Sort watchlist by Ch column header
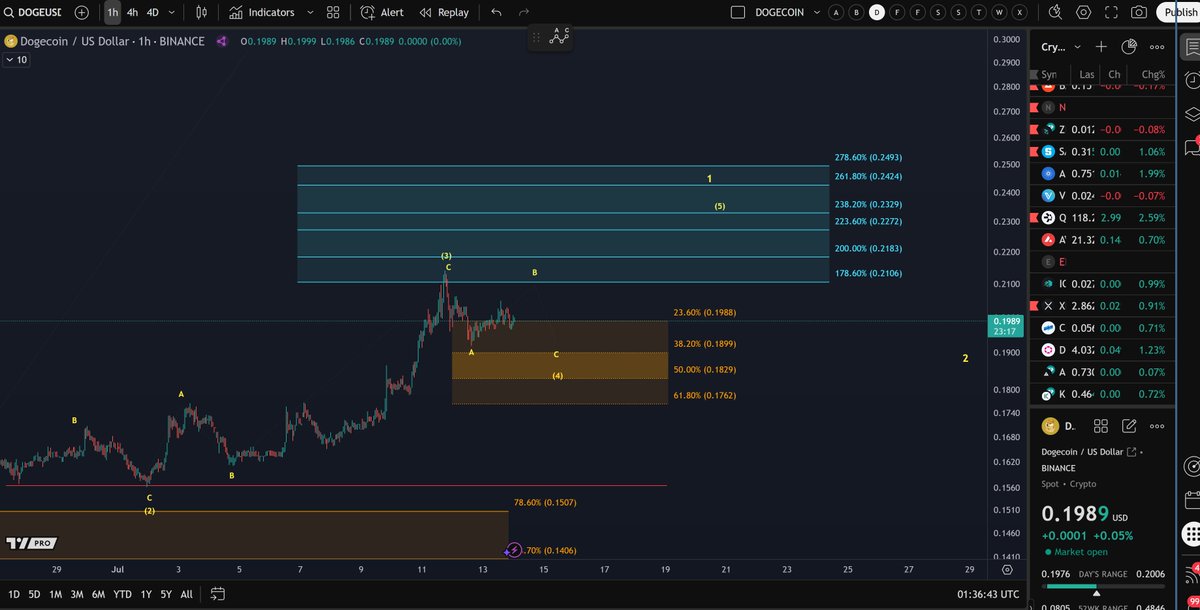 [1114, 74]
